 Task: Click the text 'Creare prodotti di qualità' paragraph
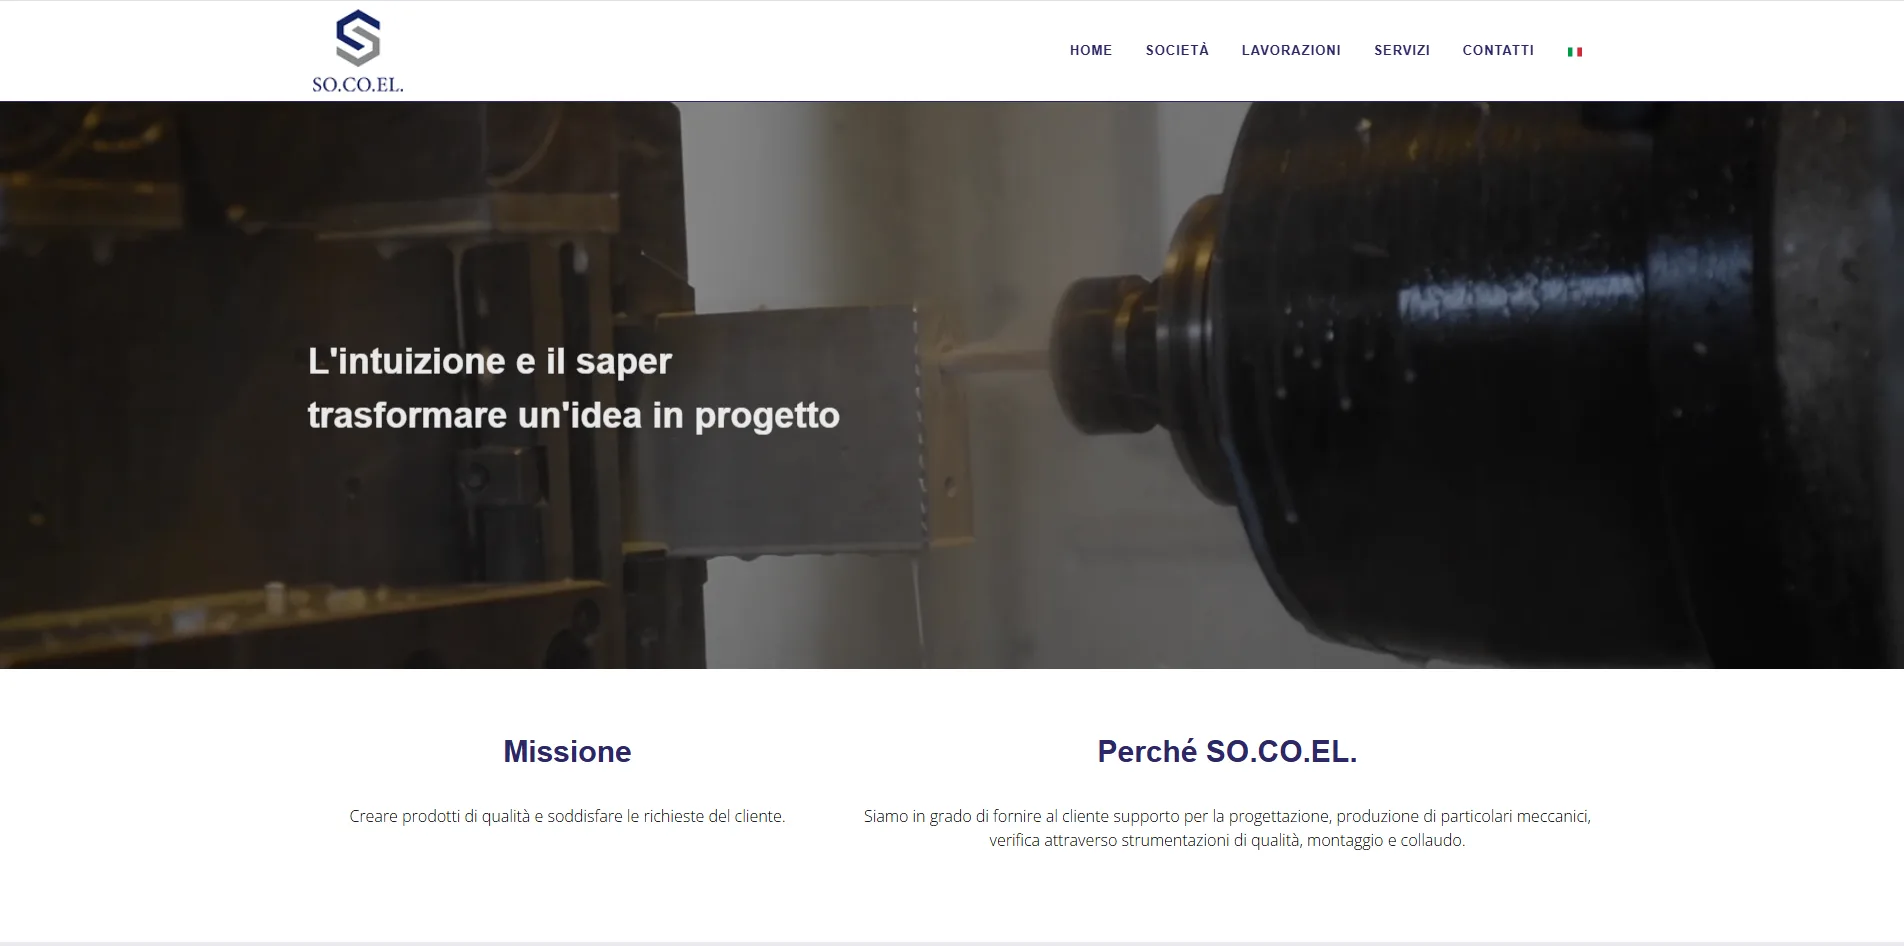click(567, 816)
